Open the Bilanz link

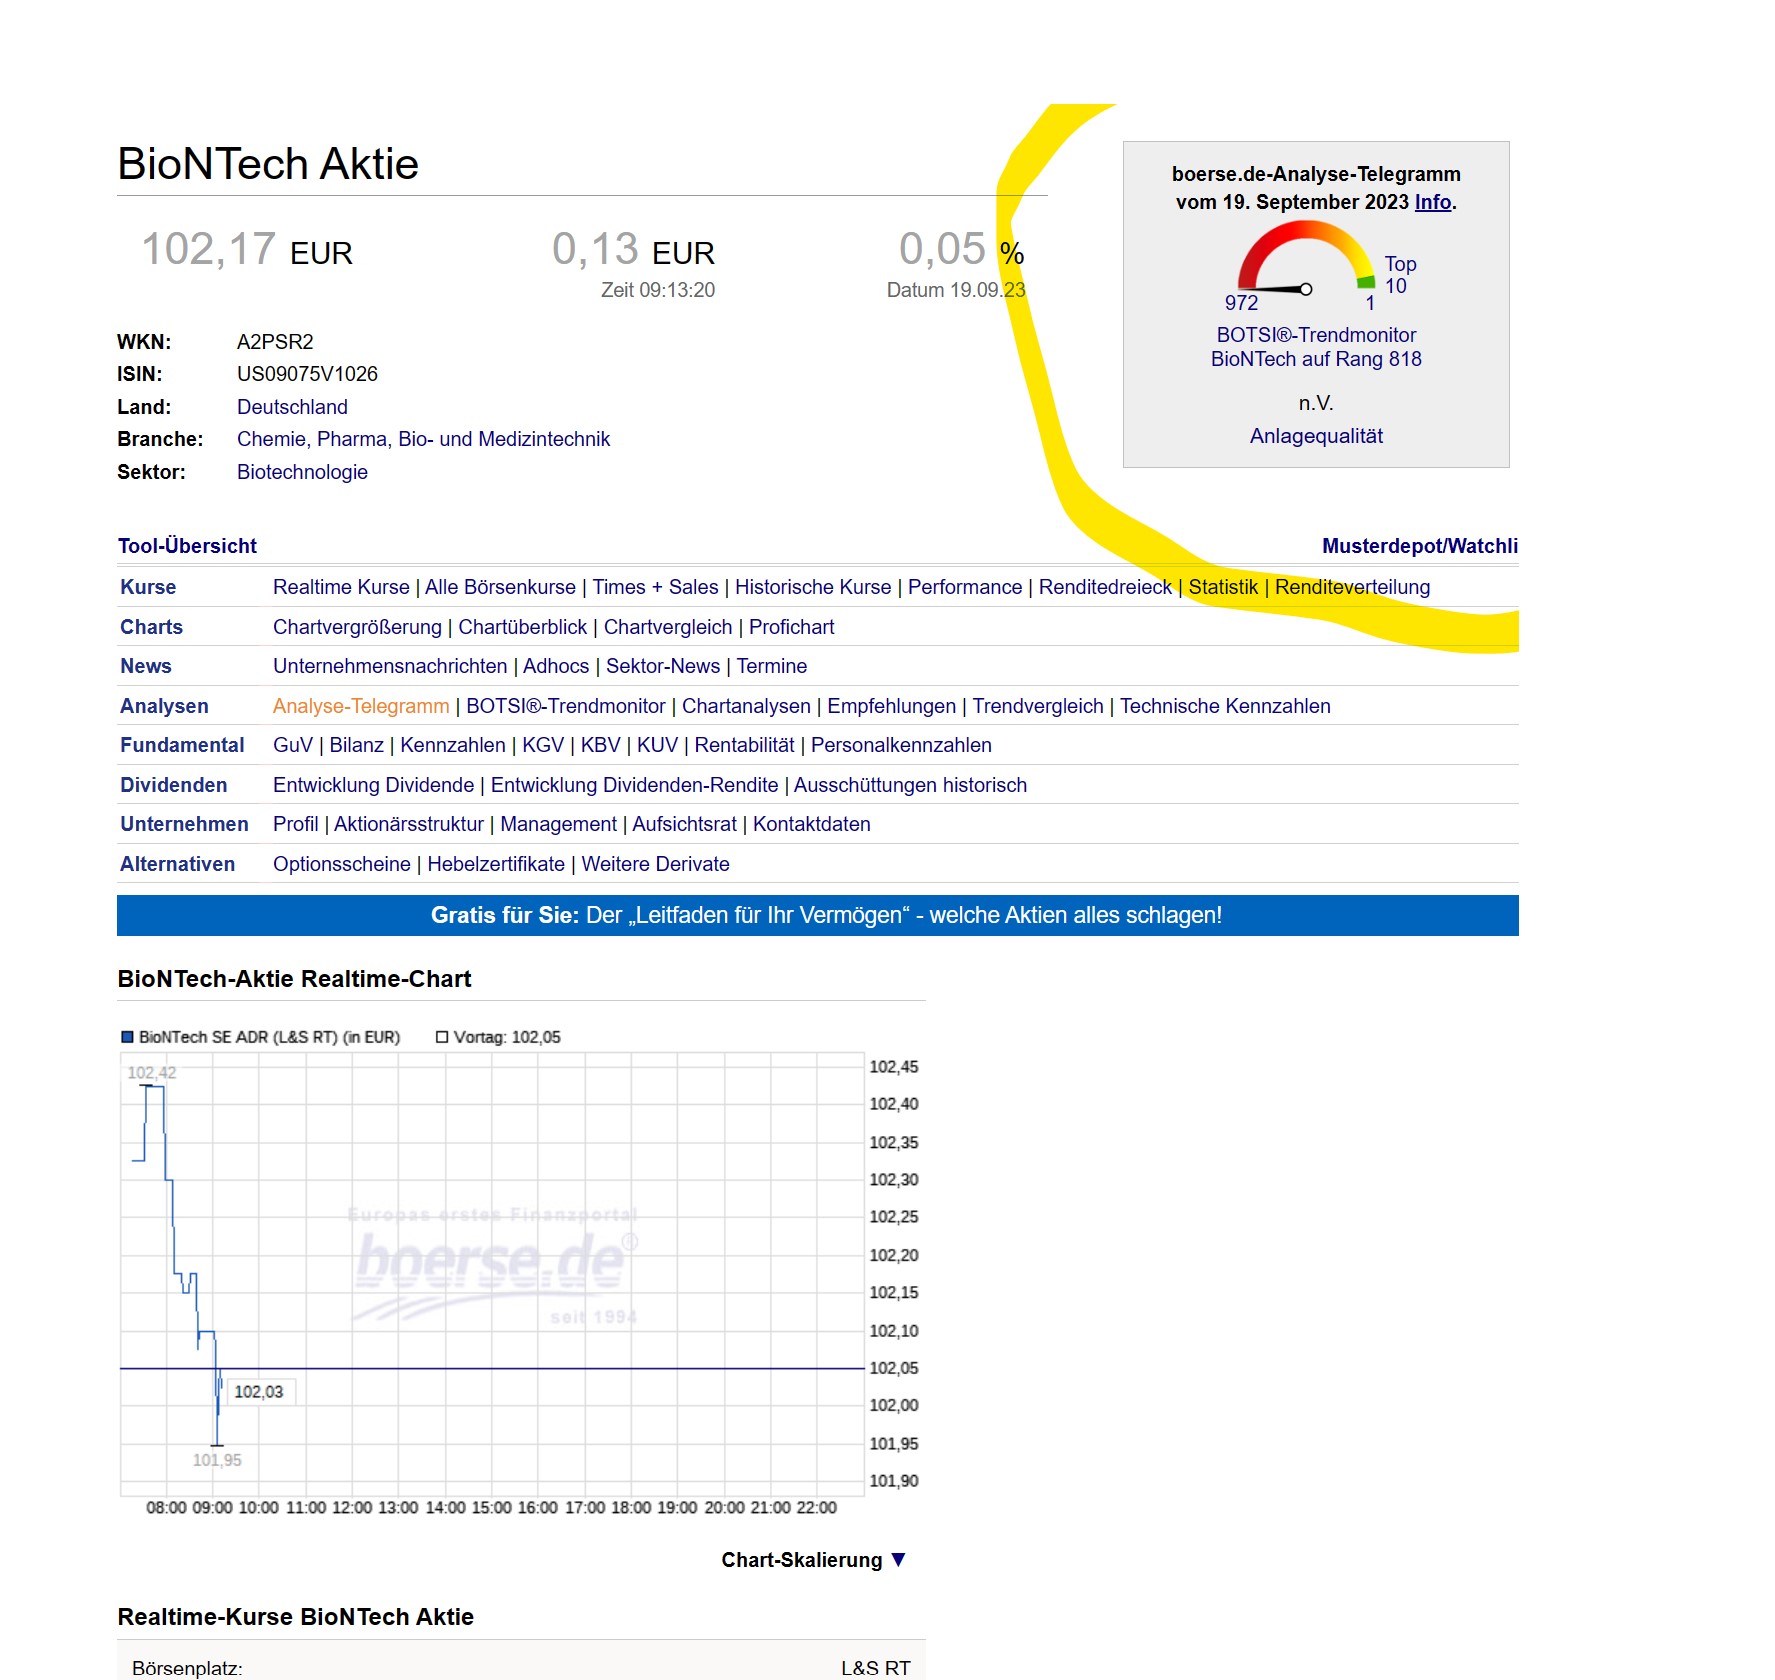pos(357,745)
